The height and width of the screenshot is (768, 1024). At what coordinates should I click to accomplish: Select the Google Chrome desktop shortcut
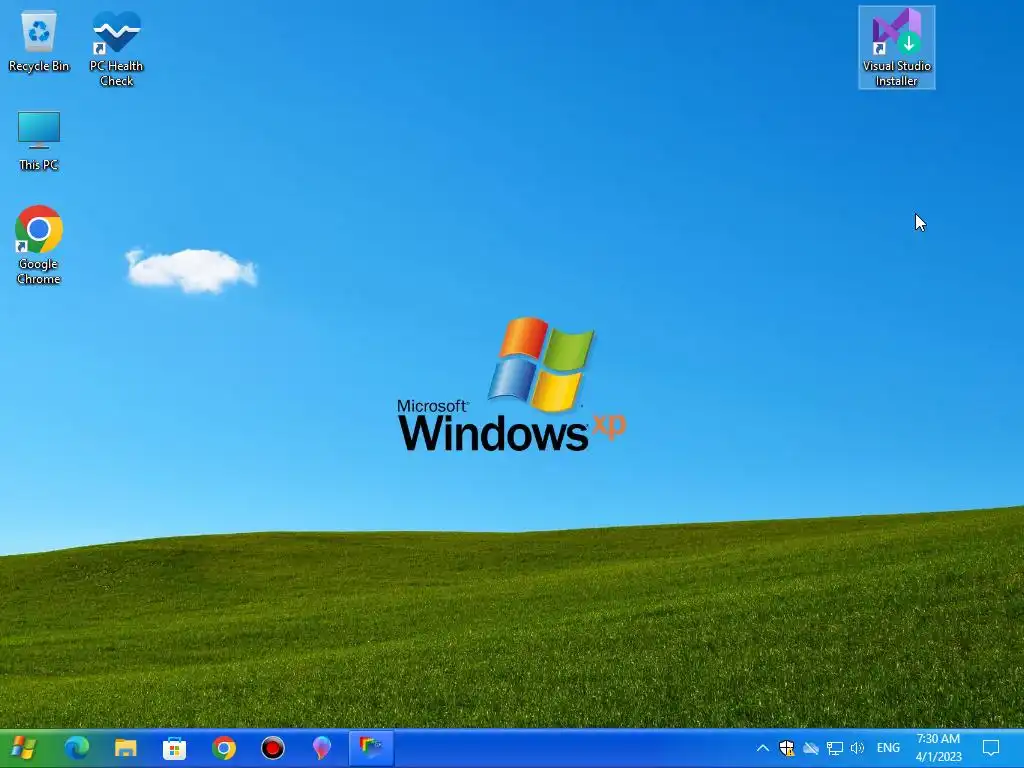[x=39, y=245]
